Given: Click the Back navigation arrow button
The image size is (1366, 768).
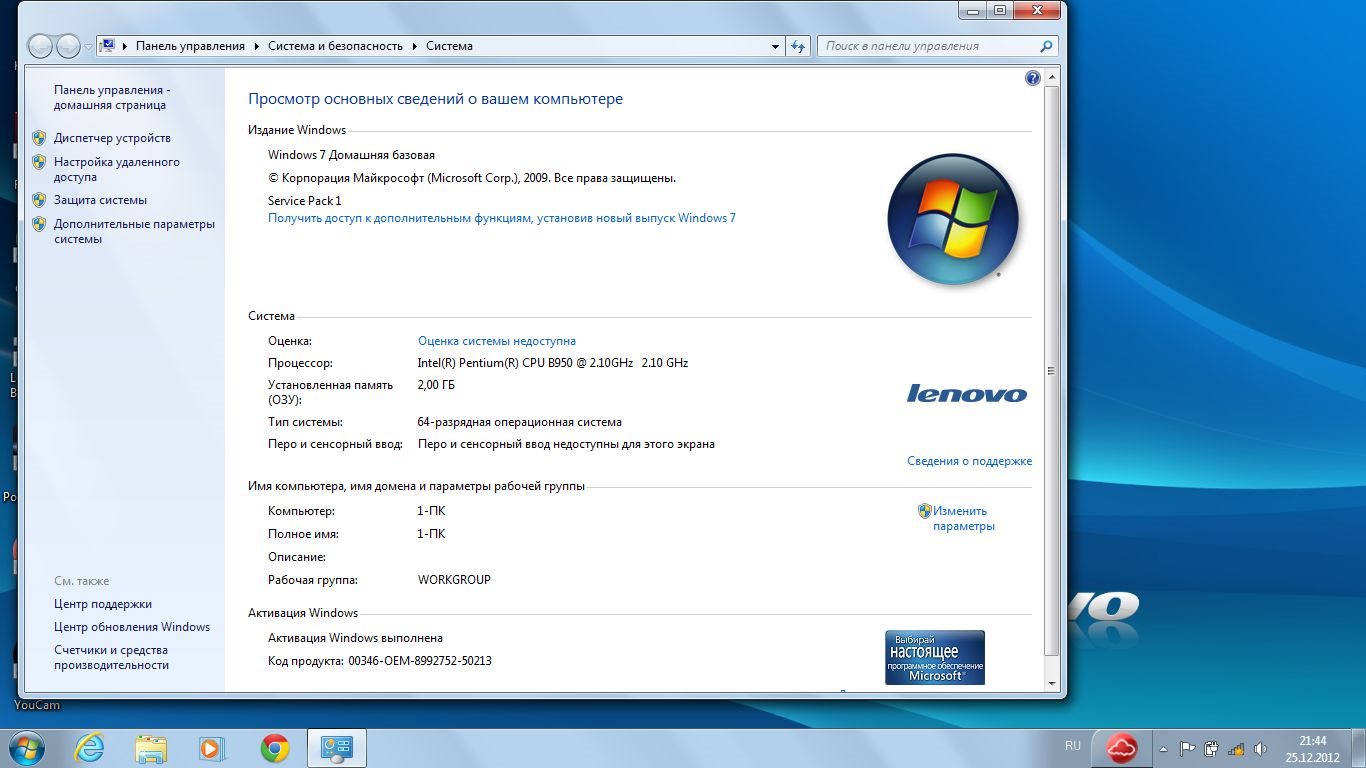Looking at the screenshot, I should [x=40, y=46].
